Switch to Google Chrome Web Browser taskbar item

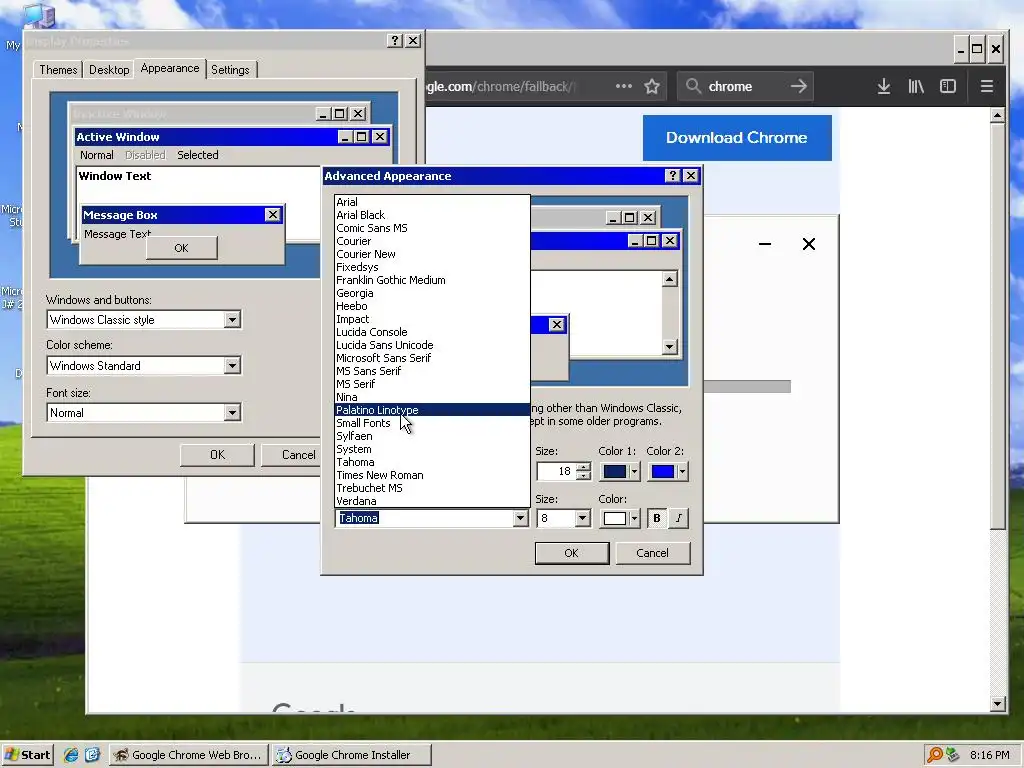(189, 755)
